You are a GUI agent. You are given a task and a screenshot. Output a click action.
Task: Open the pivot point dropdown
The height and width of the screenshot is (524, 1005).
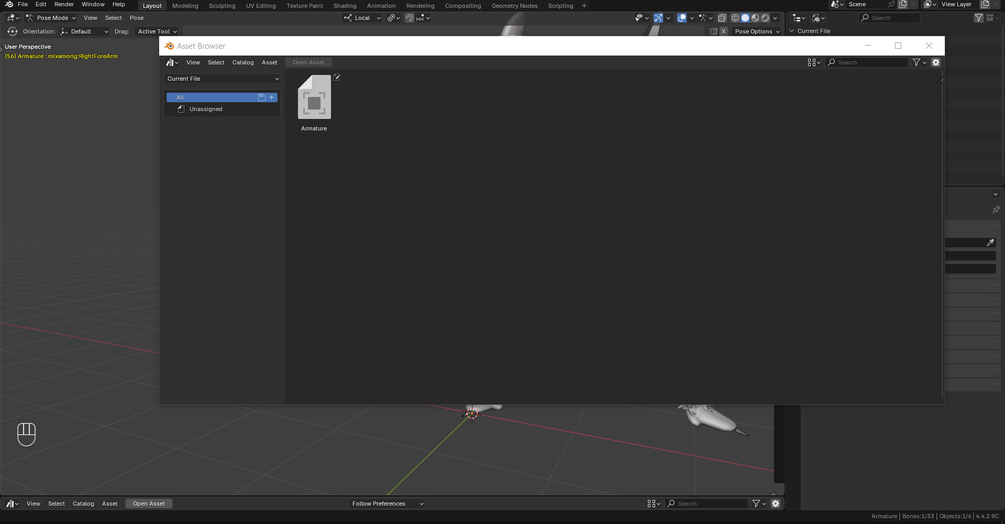[393, 18]
